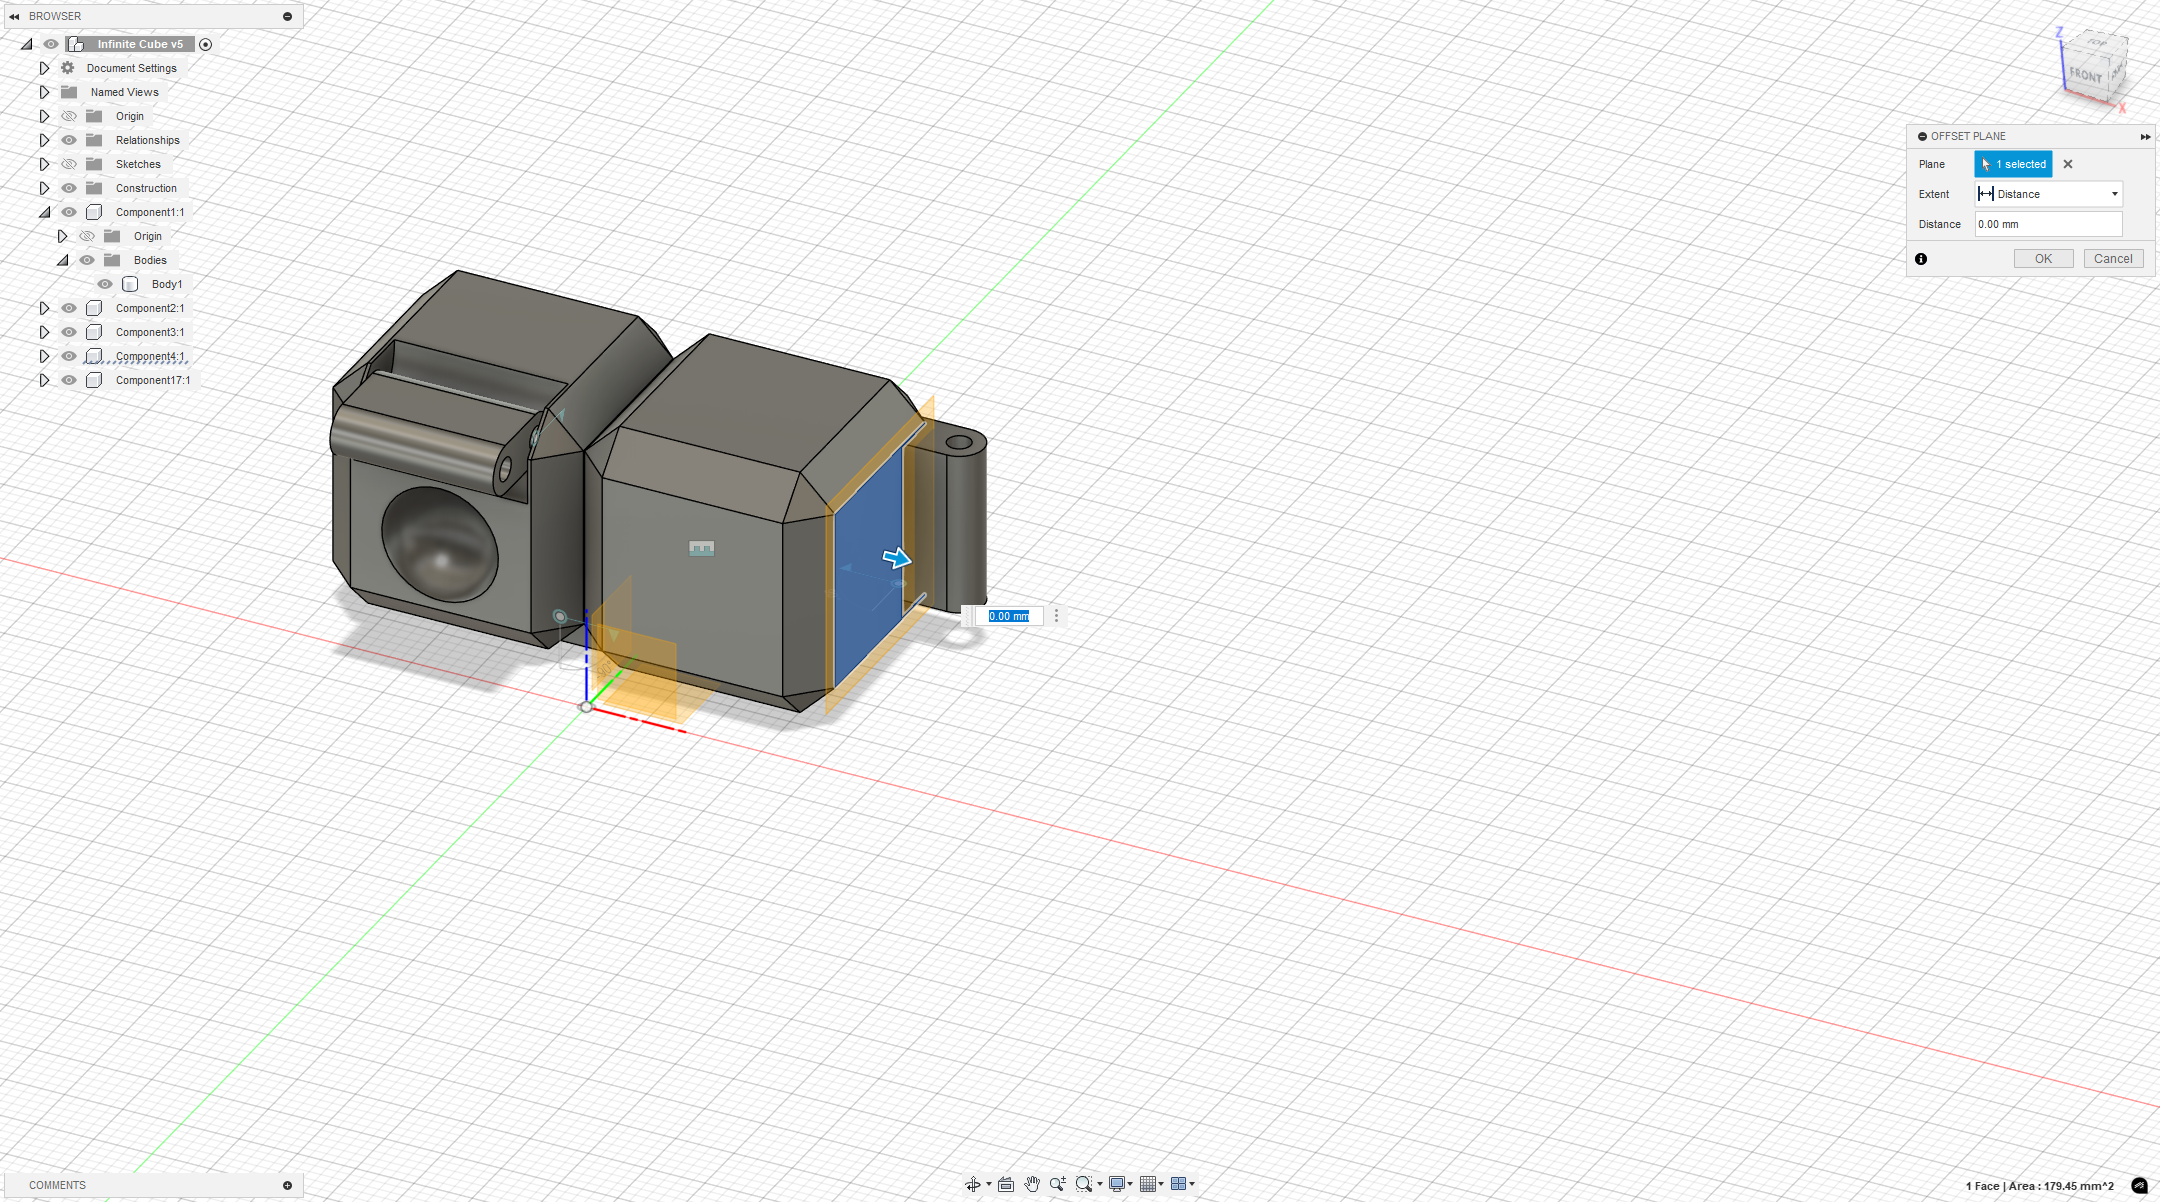Viewport: 2160px width, 1202px height.
Task: Open Viewports layout icon
Action: click(1179, 1184)
